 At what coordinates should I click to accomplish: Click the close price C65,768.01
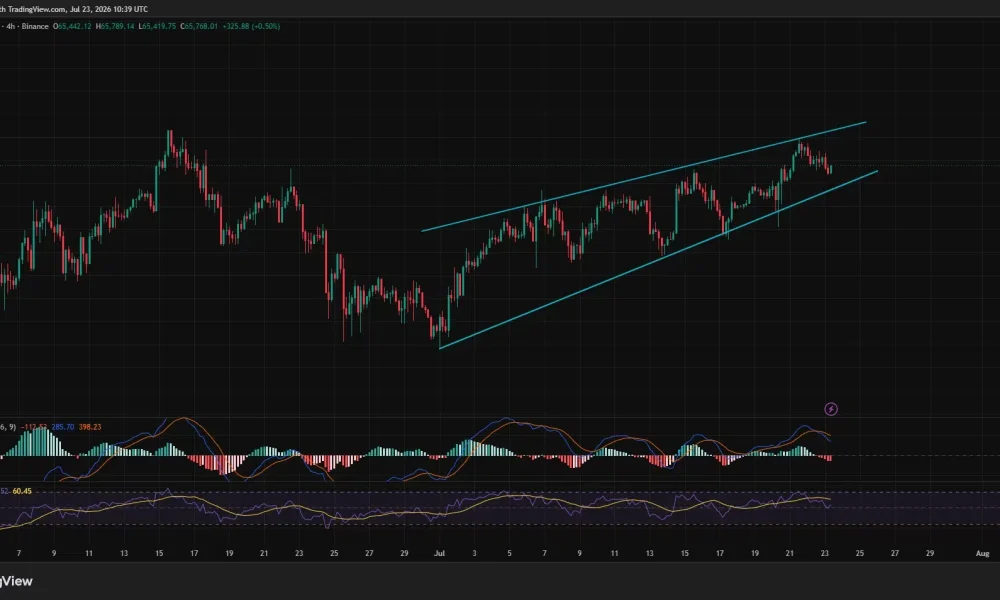[x=199, y=26]
